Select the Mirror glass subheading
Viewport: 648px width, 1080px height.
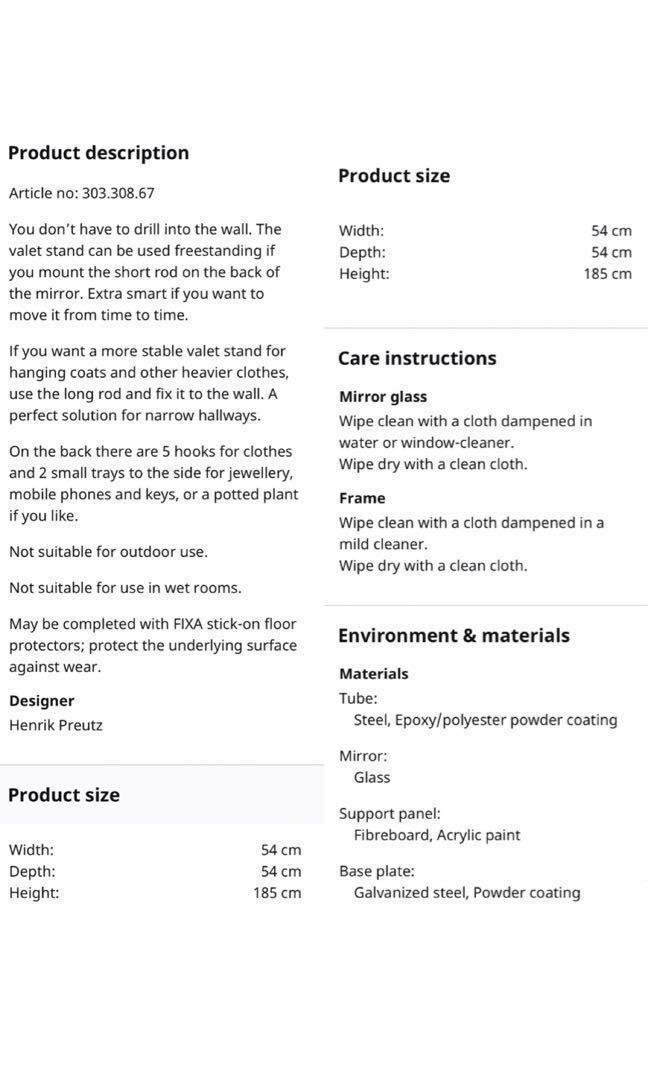point(383,397)
